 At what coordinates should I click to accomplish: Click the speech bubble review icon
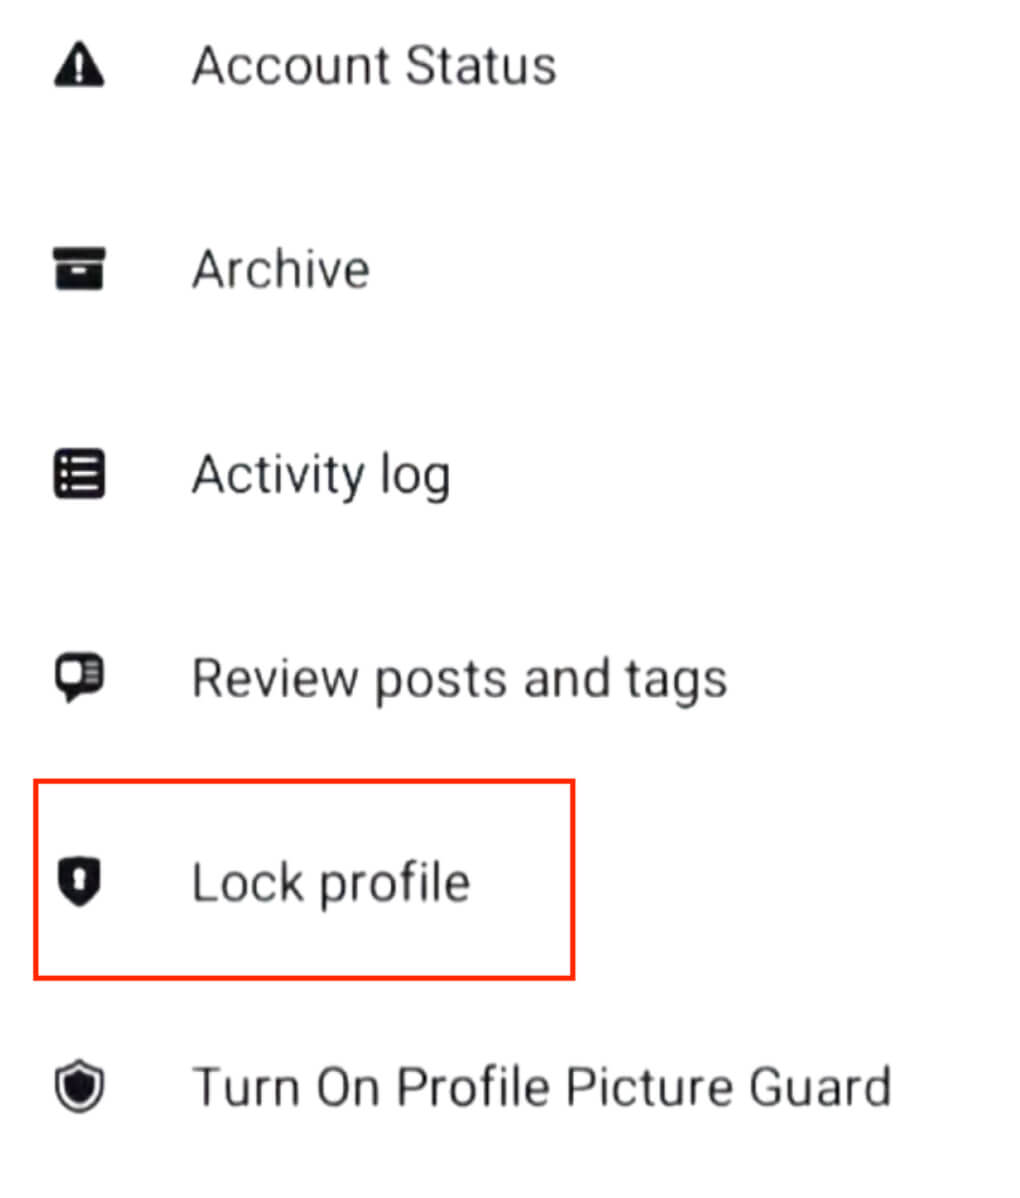tap(79, 678)
